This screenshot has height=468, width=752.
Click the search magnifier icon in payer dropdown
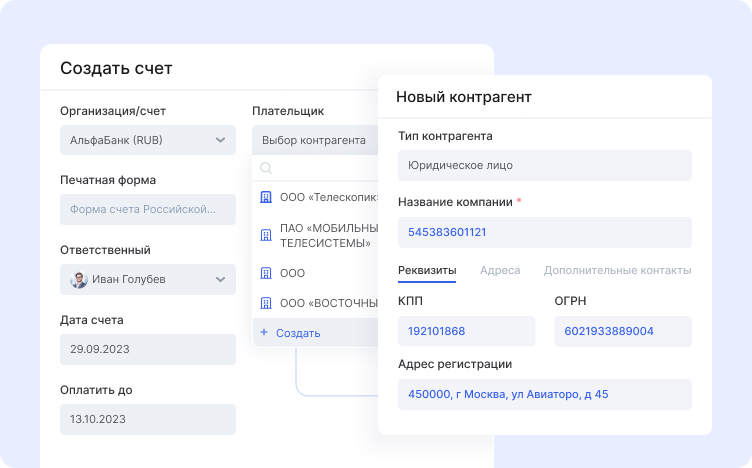266,169
